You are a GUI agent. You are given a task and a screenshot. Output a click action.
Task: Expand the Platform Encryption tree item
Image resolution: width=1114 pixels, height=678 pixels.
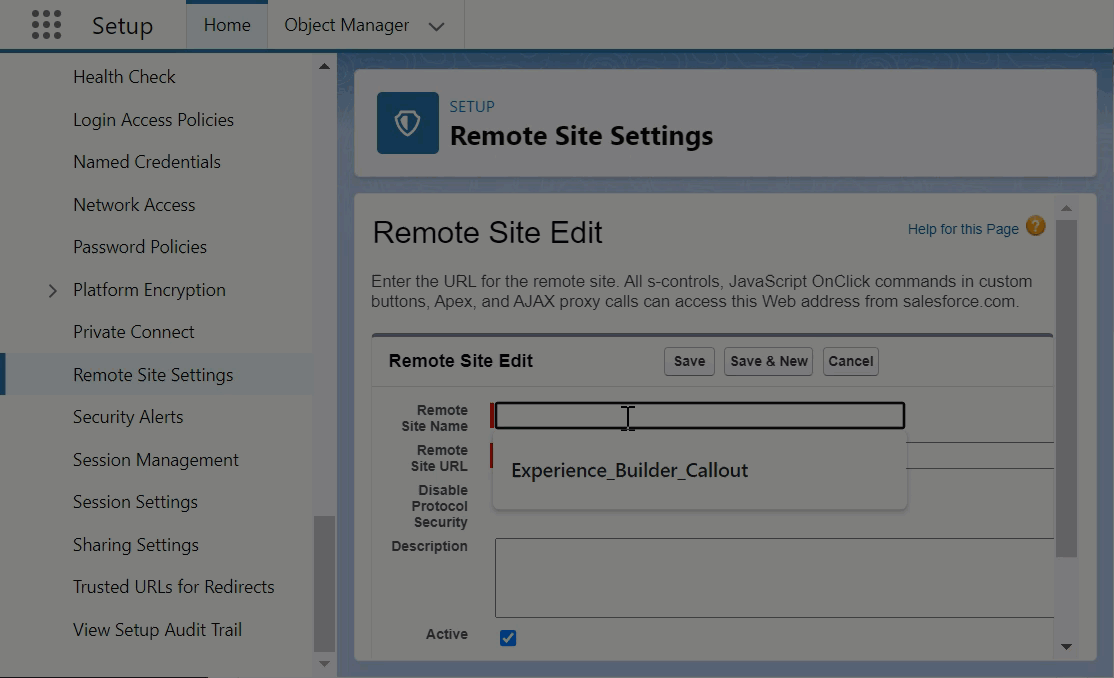coord(53,291)
